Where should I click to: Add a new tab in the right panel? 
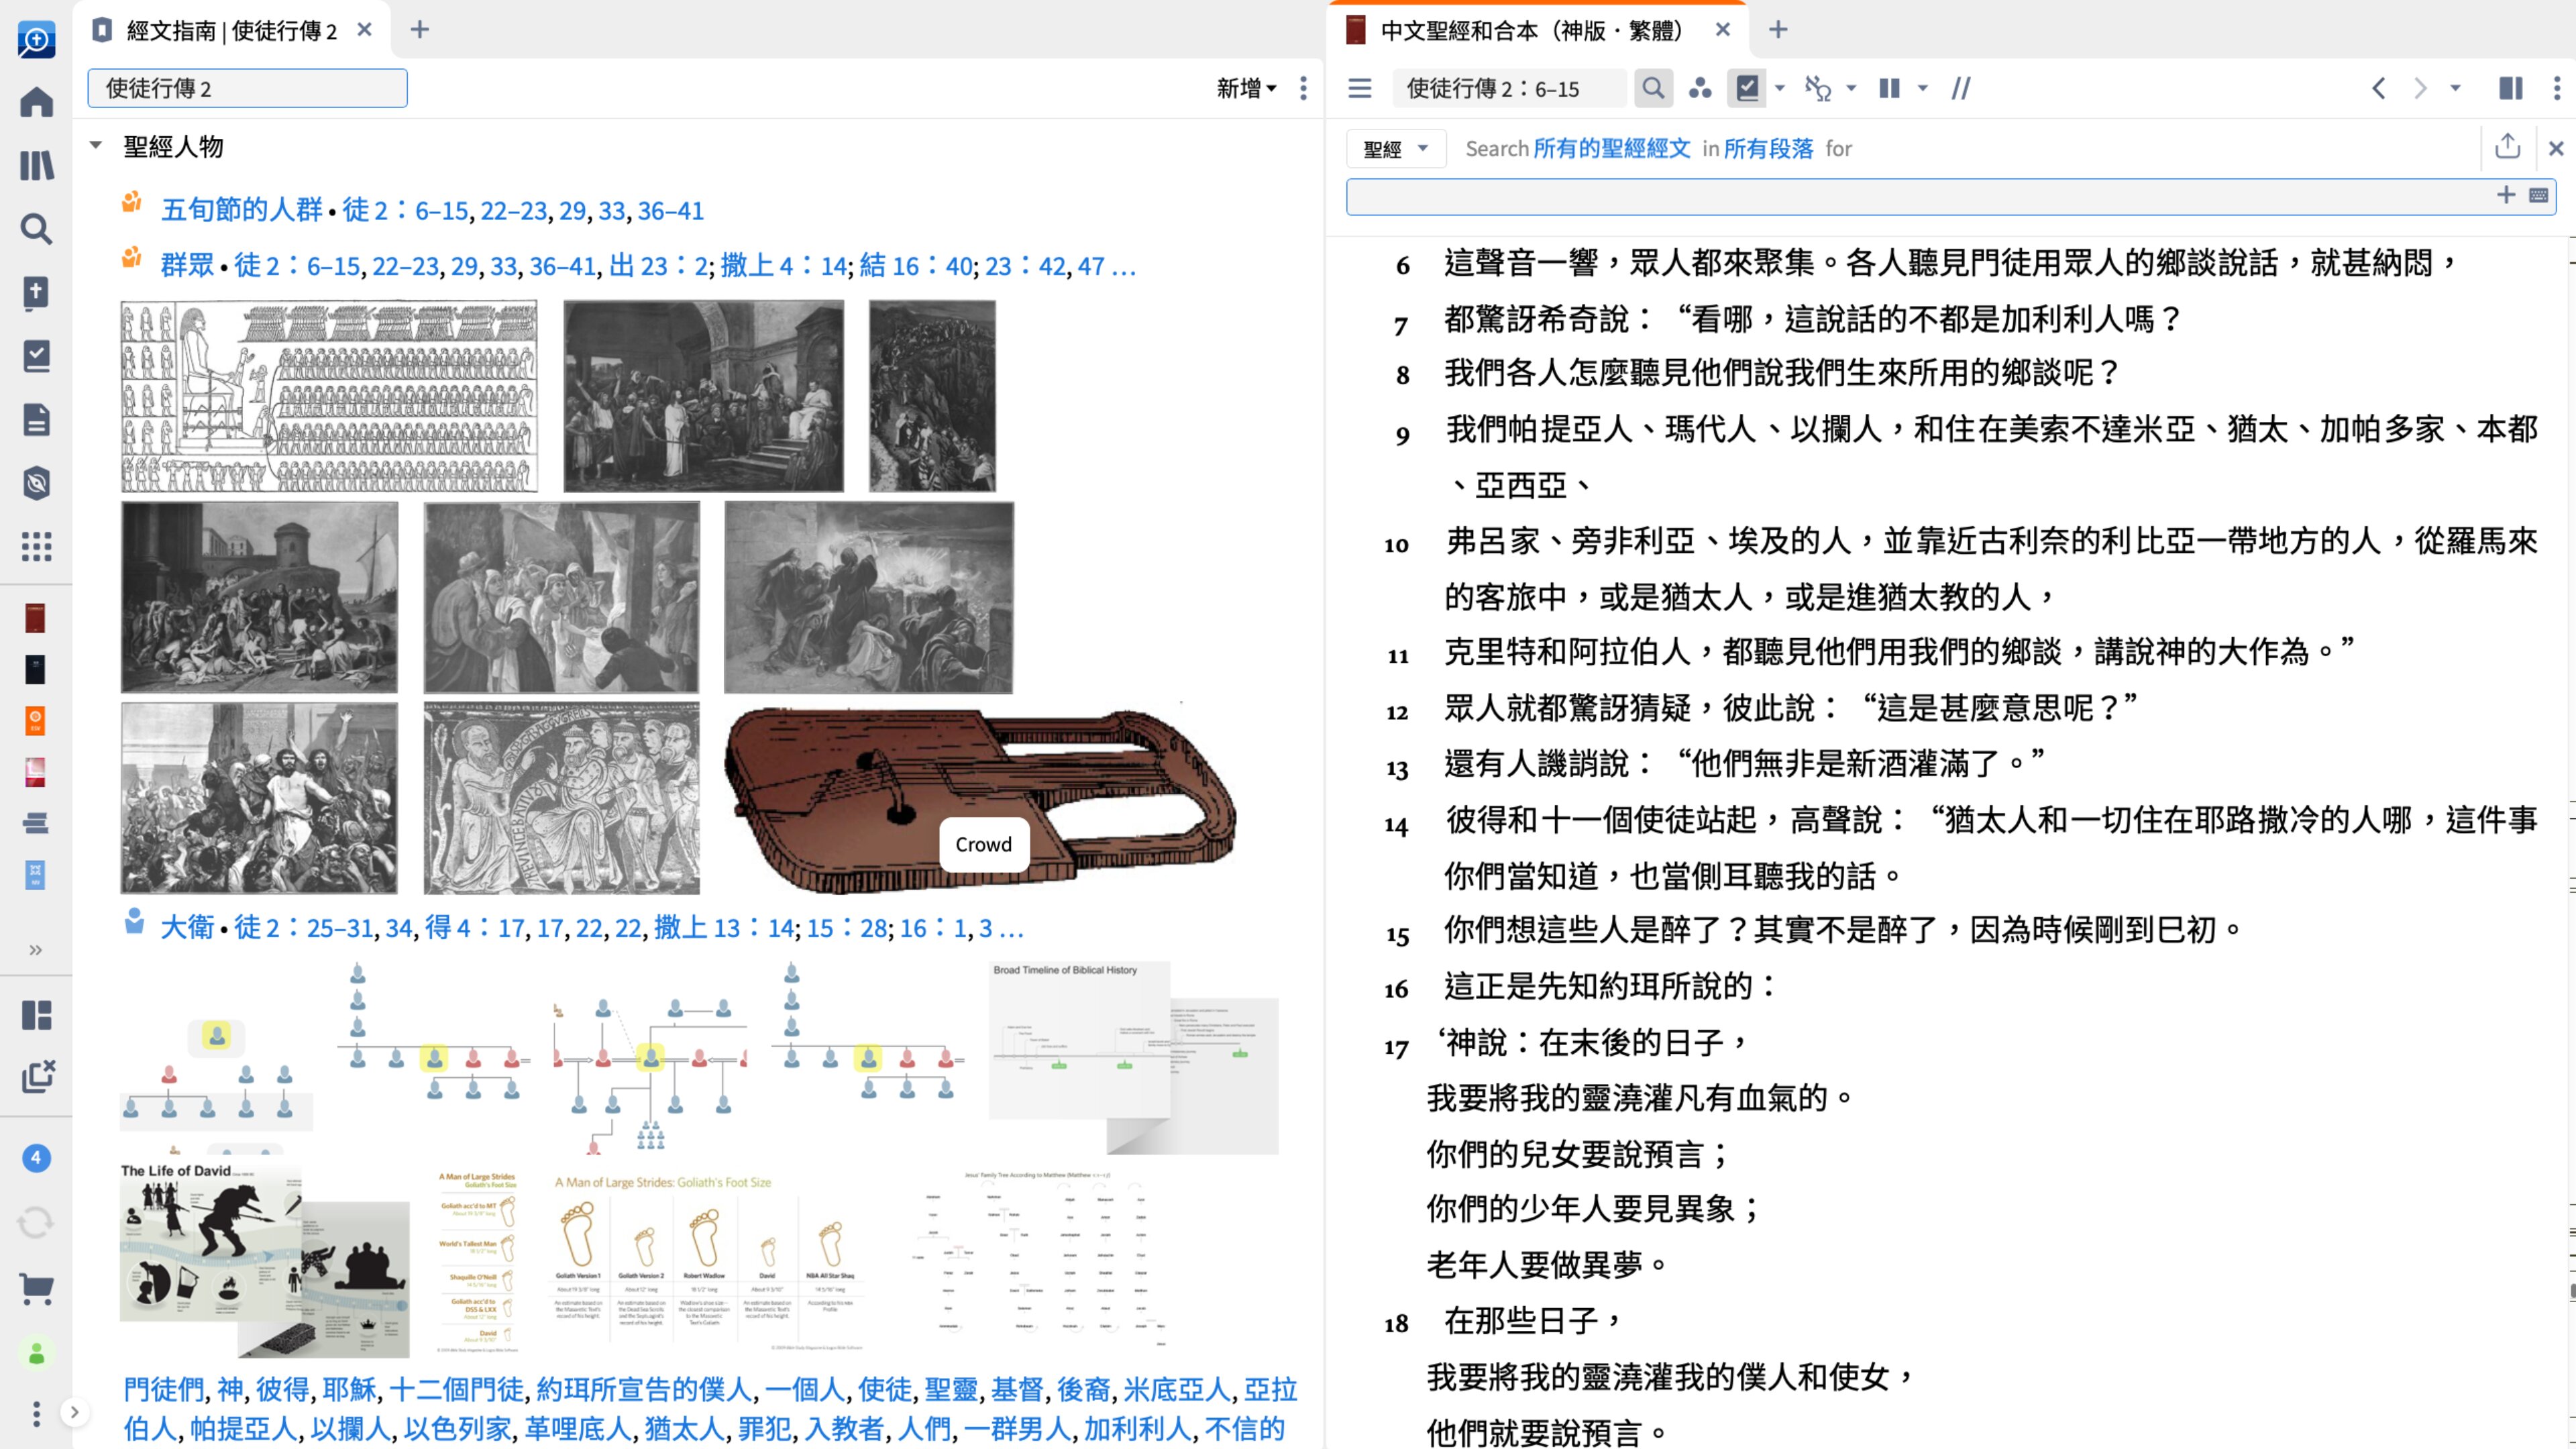click(1778, 30)
